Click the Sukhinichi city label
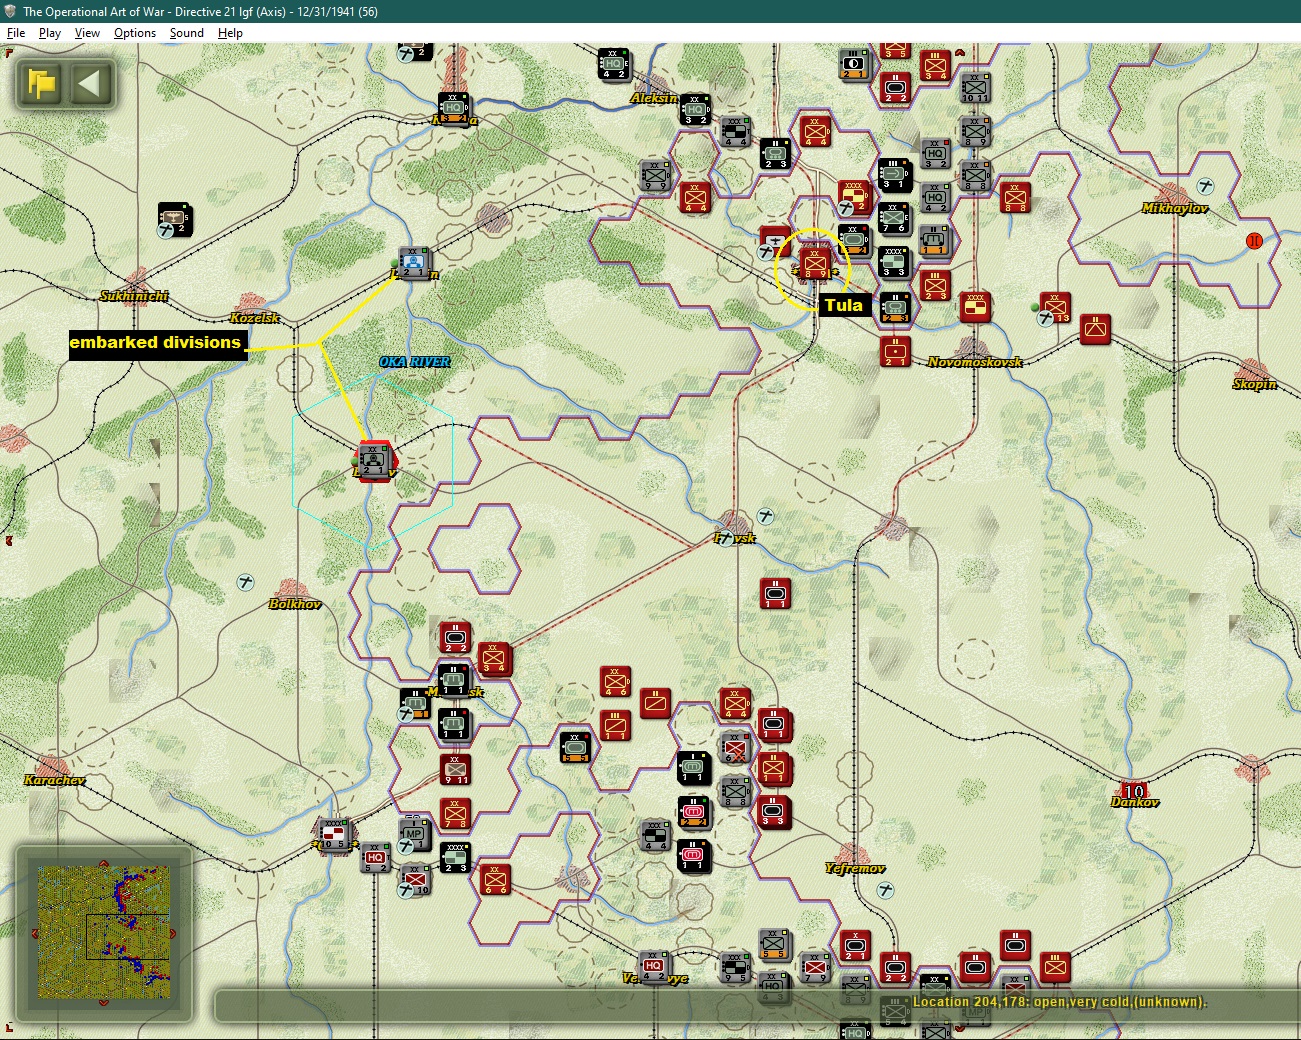 click(134, 296)
